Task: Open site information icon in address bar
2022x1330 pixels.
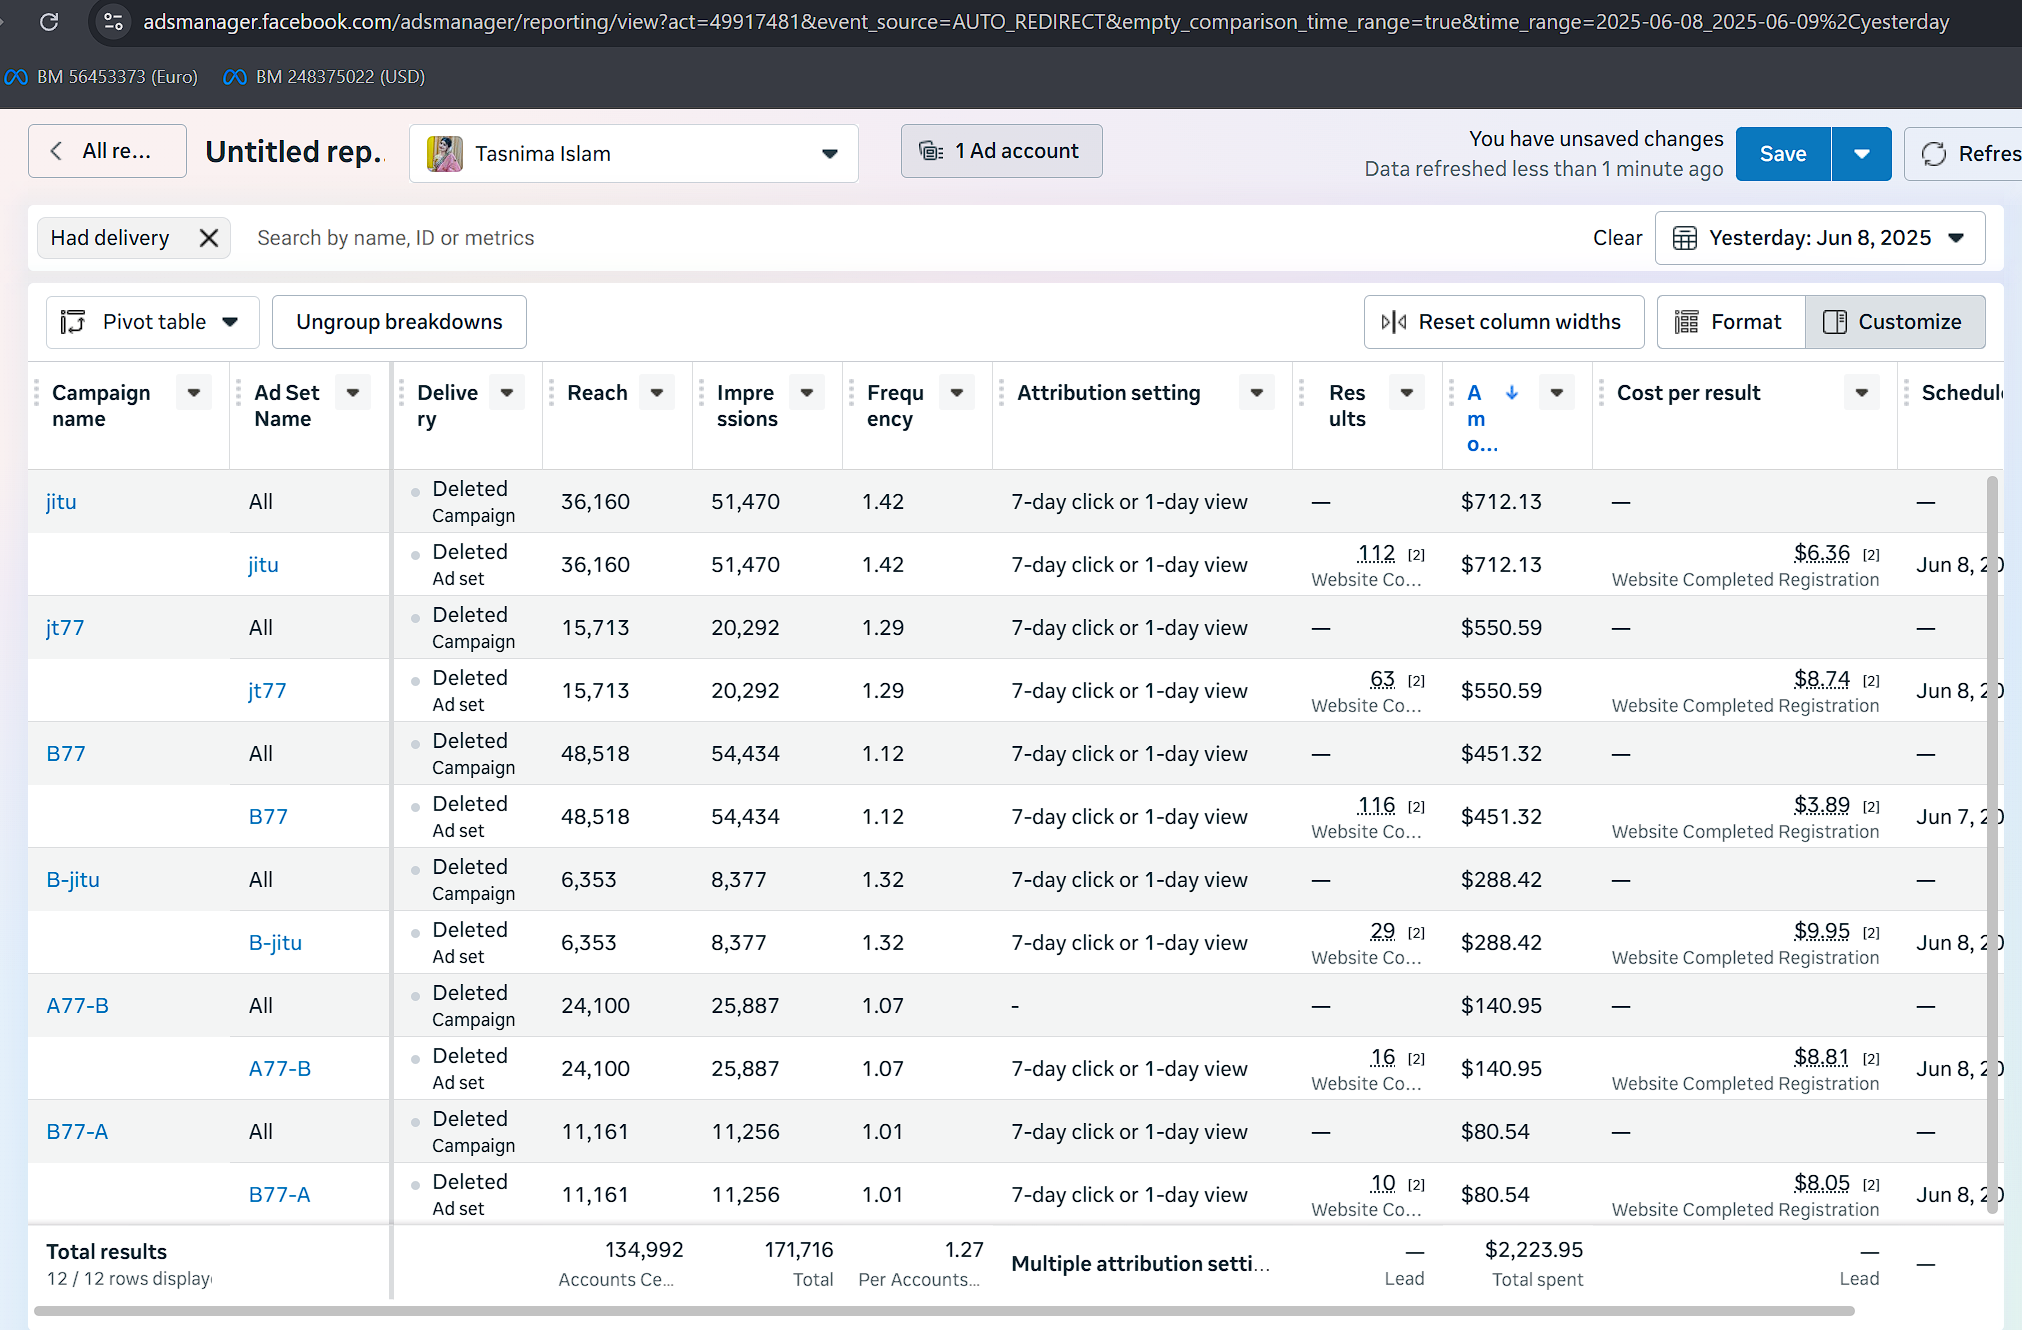Action: point(114,21)
